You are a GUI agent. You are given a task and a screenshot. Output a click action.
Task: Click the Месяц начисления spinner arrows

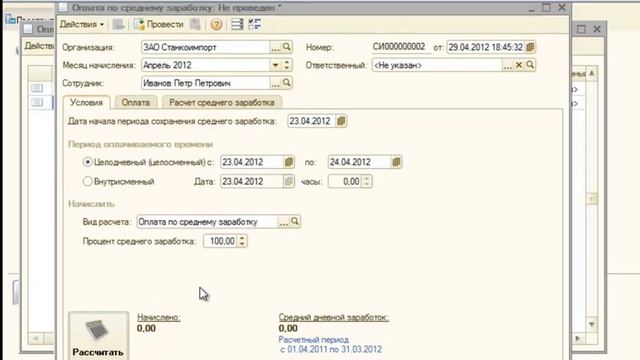click(x=287, y=65)
